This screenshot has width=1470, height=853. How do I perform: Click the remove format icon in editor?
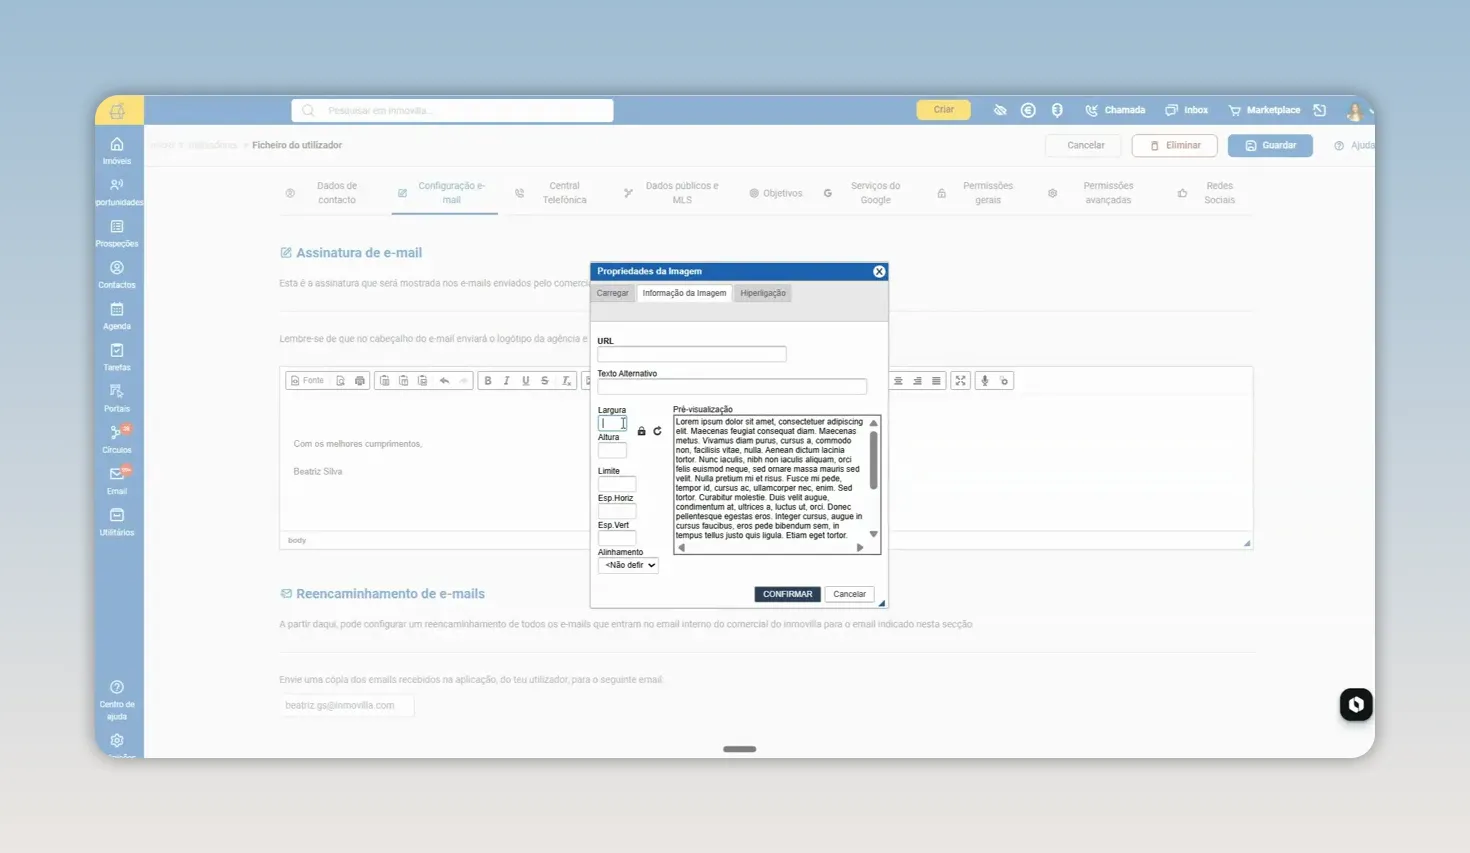tap(565, 380)
